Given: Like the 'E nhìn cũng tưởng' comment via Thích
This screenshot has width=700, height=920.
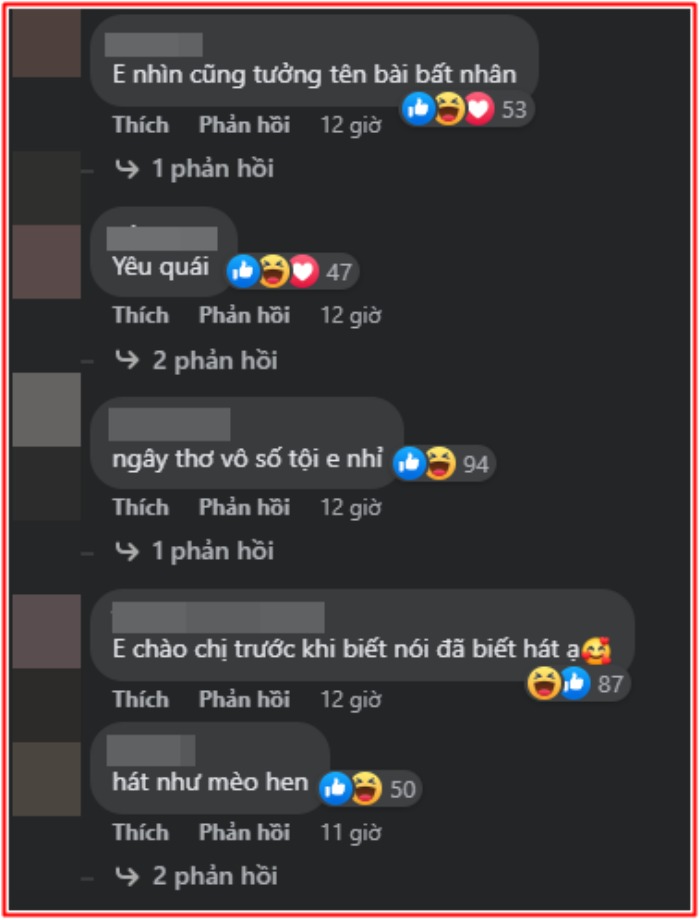Looking at the screenshot, I should tap(141, 125).
